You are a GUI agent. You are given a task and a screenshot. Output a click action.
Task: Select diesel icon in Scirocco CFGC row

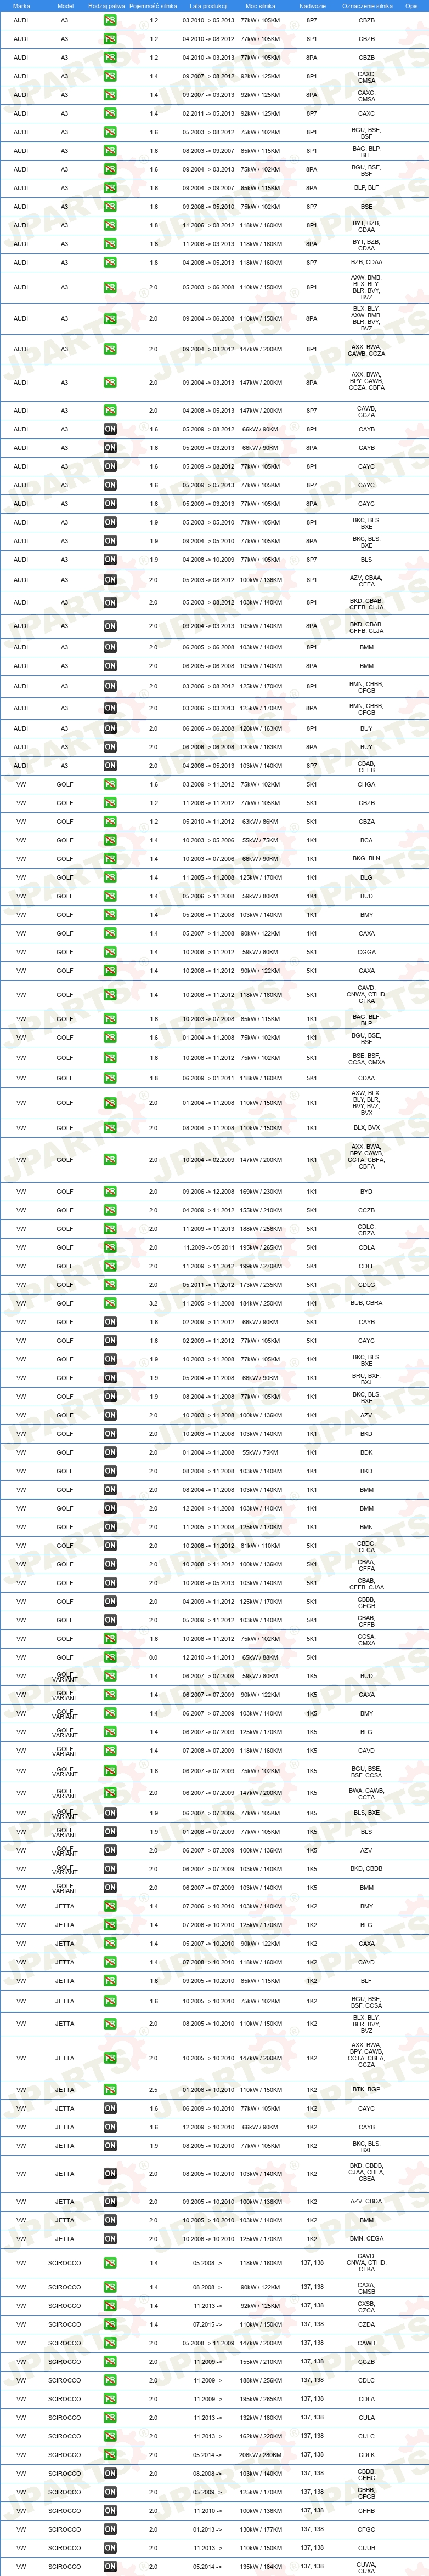point(110,2529)
